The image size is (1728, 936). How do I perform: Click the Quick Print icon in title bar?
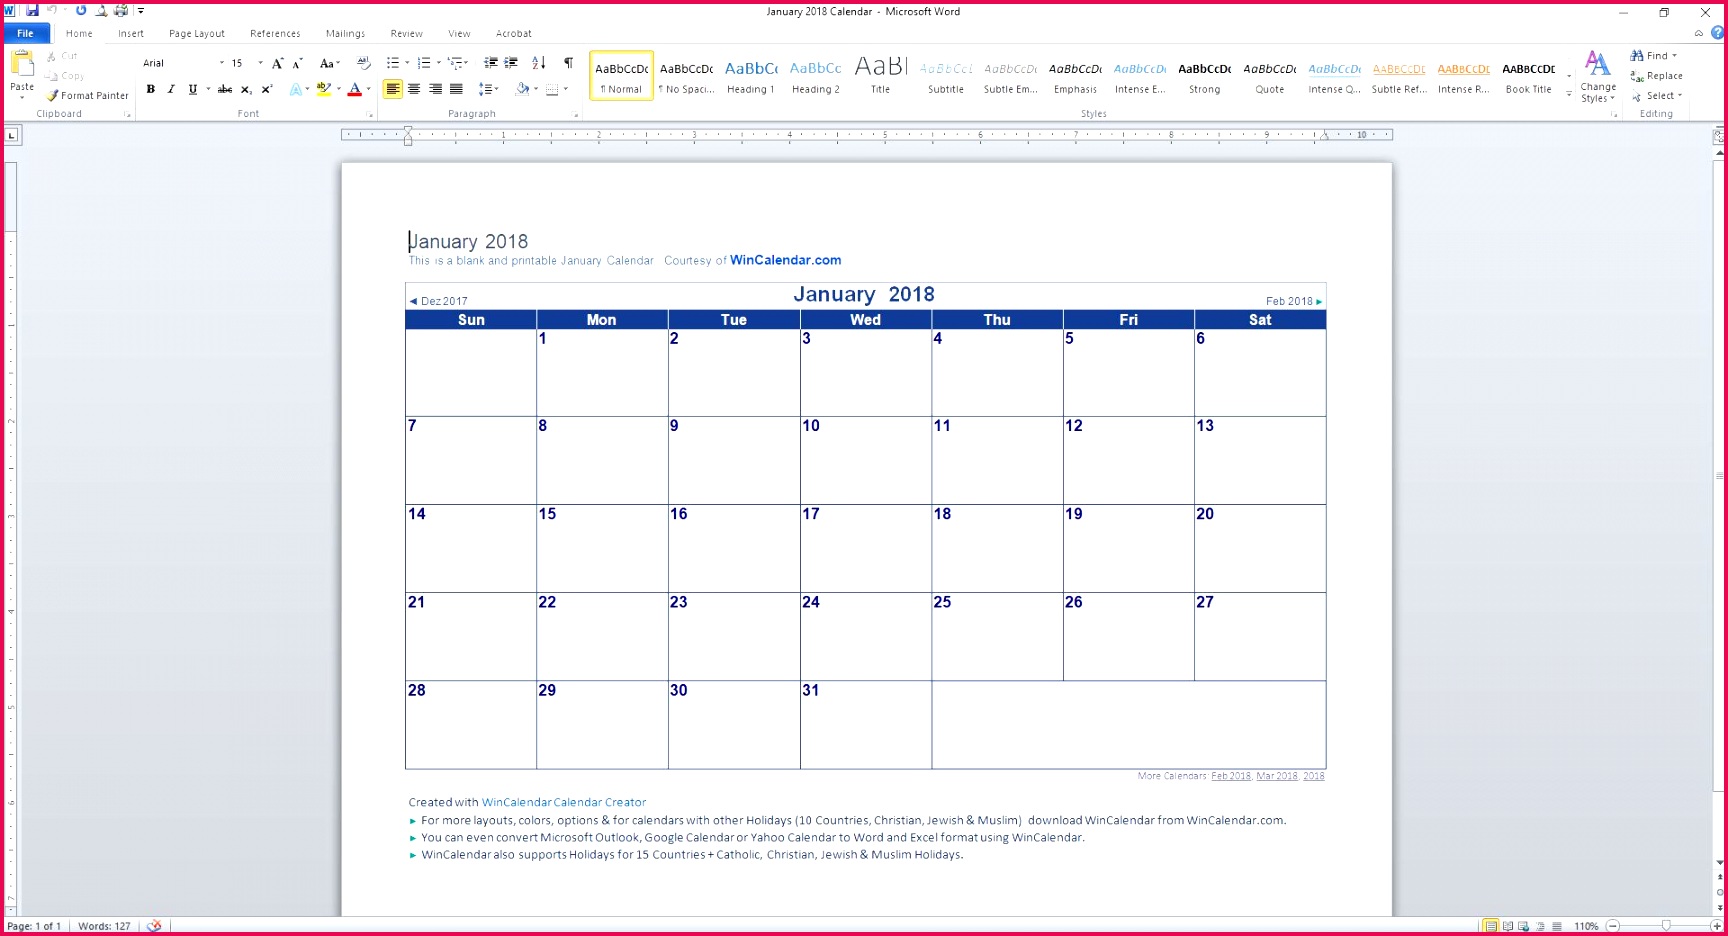[x=121, y=11]
